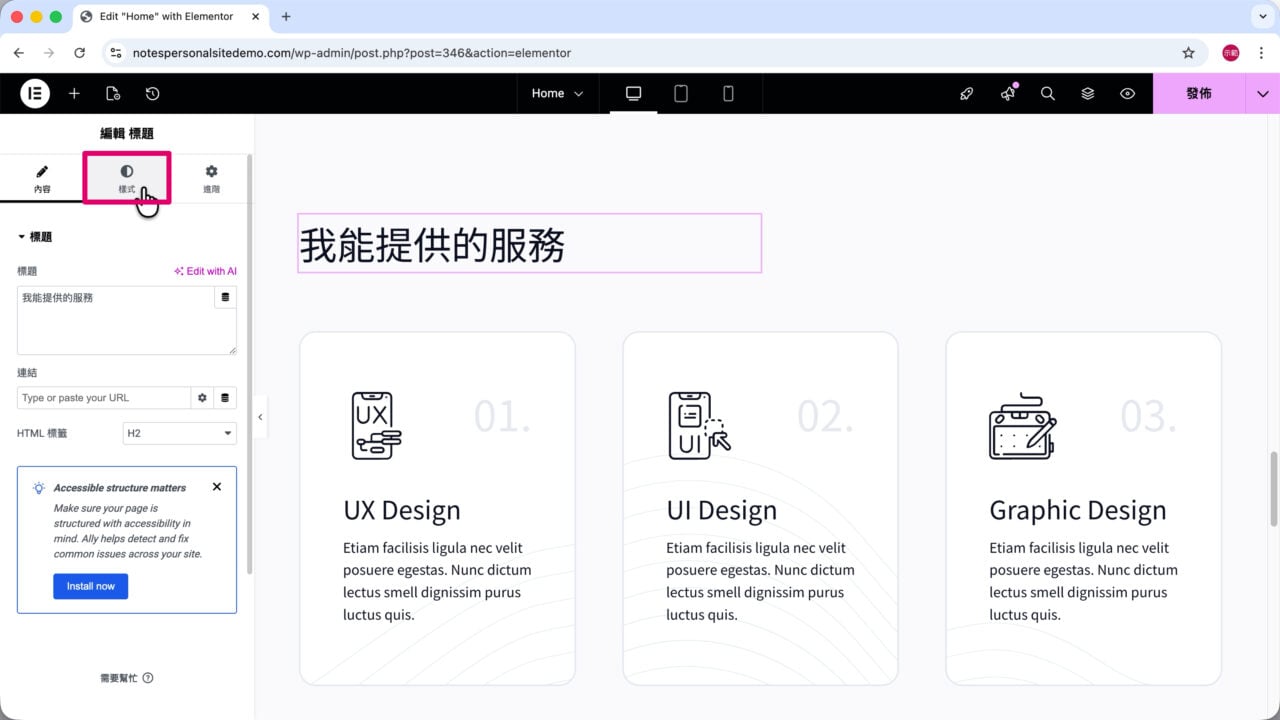
Task: Open the Elementor logo menu
Action: coord(35,93)
